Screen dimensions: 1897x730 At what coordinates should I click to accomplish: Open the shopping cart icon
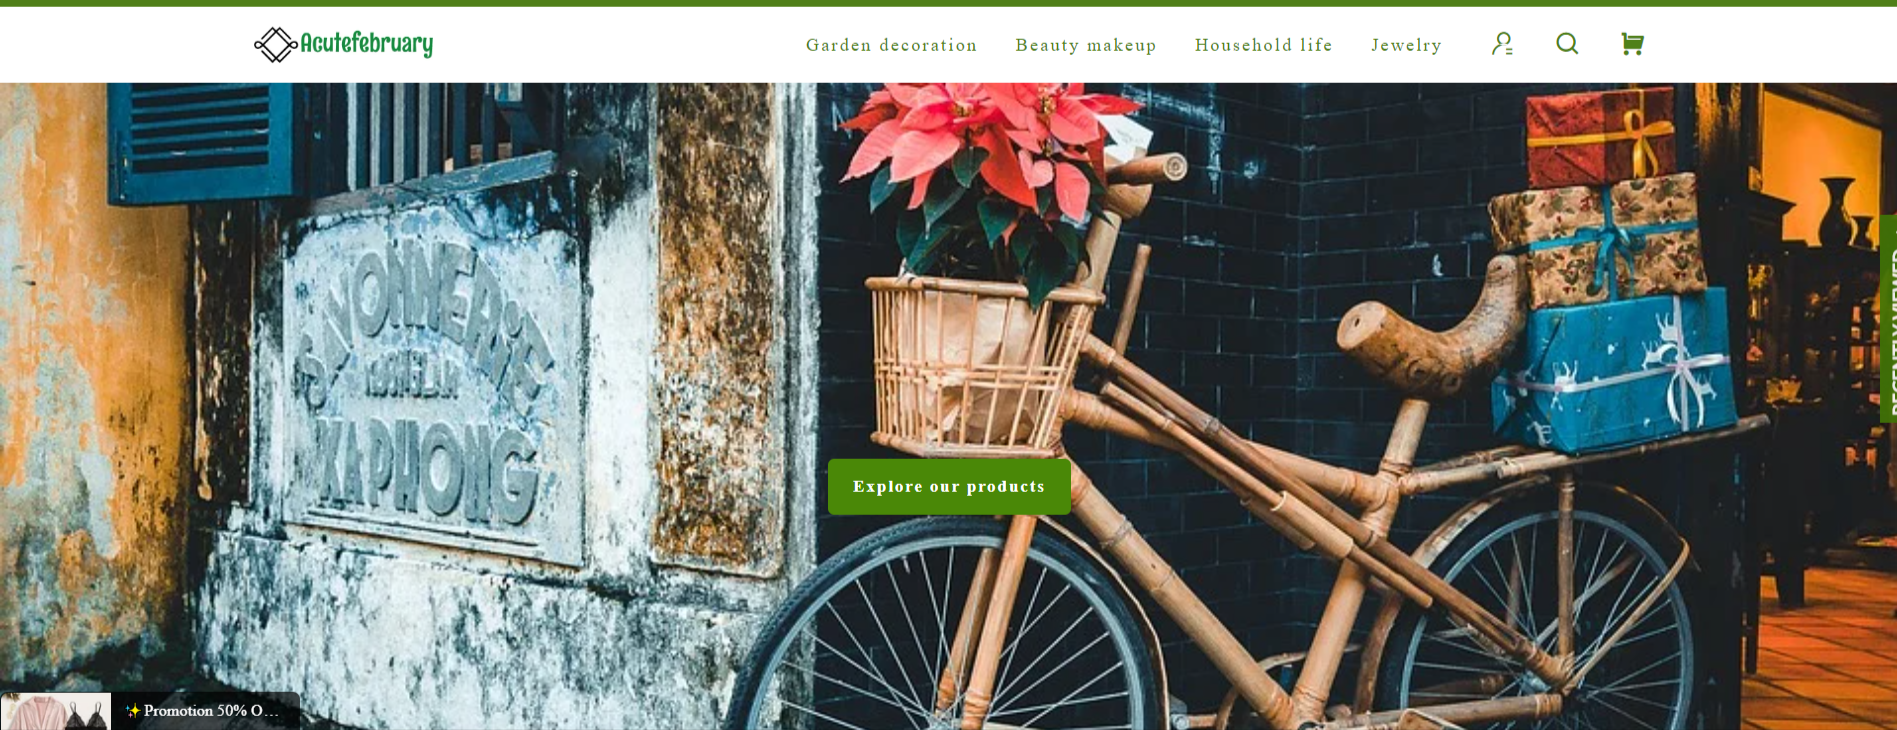pos(1632,44)
